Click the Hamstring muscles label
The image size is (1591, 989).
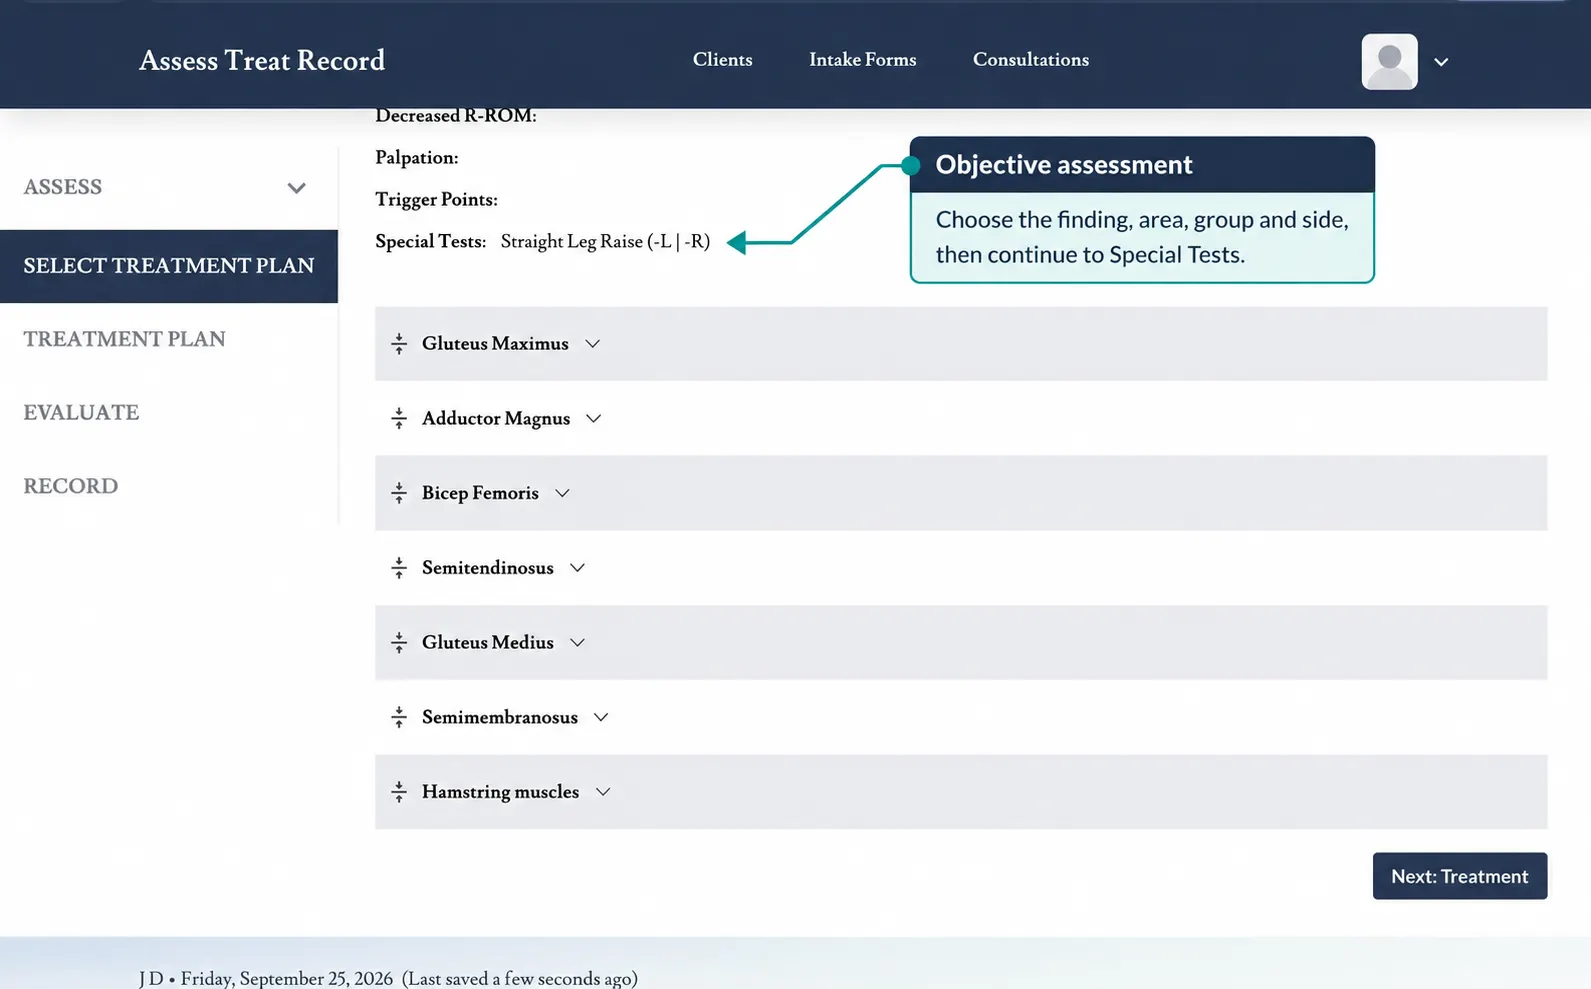coord(500,792)
